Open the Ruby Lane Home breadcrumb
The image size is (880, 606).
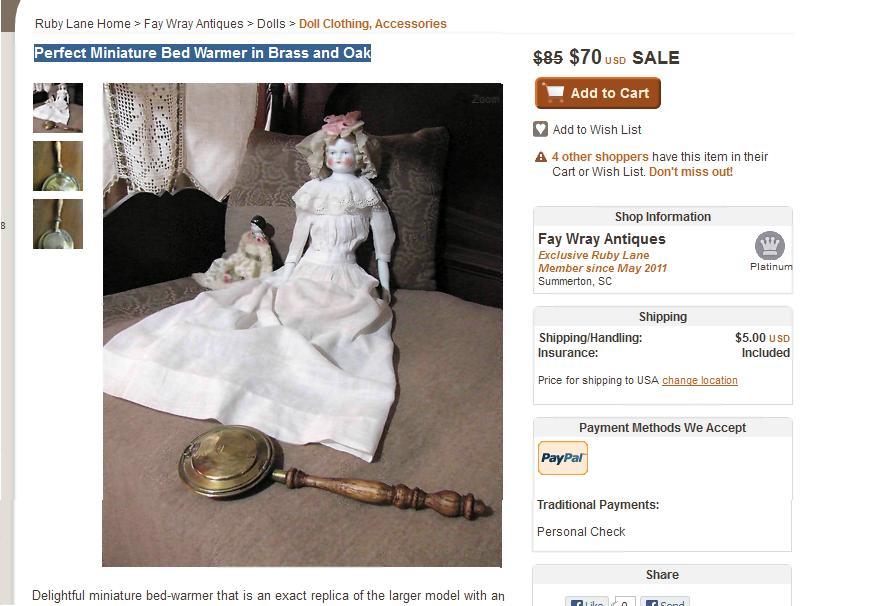click(x=82, y=24)
